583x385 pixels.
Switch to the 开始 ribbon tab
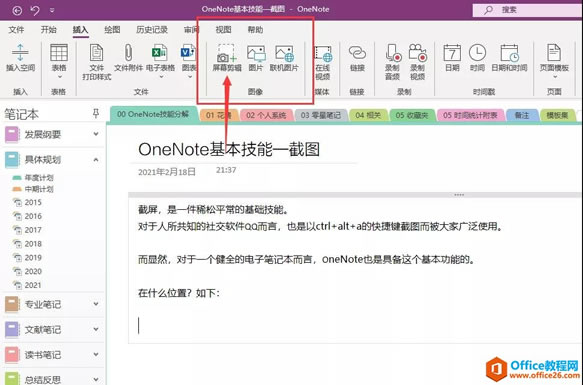coord(49,30)
